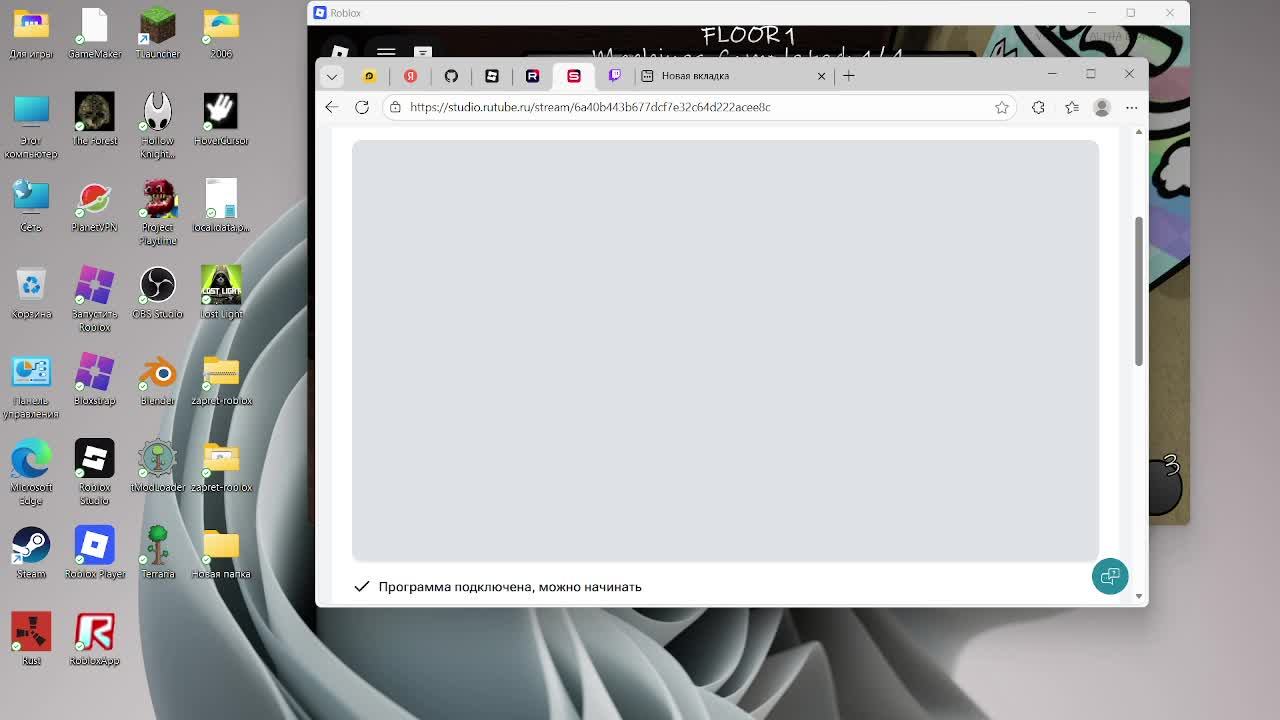Select the Rust desktop icon
This screenshot has width=1280, height=720.
tap(31, 641)
